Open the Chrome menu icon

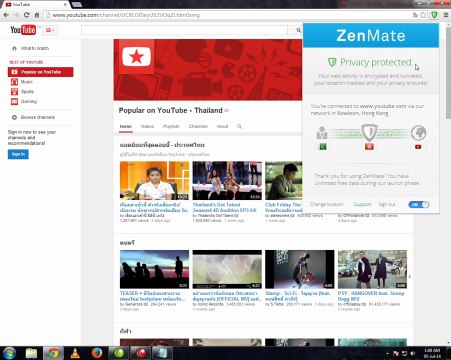[446, 15]
